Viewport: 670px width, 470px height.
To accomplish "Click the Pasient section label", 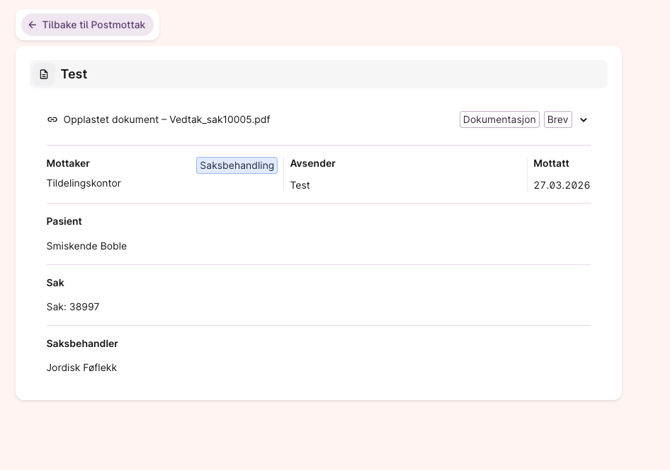I will click(64, 222).
